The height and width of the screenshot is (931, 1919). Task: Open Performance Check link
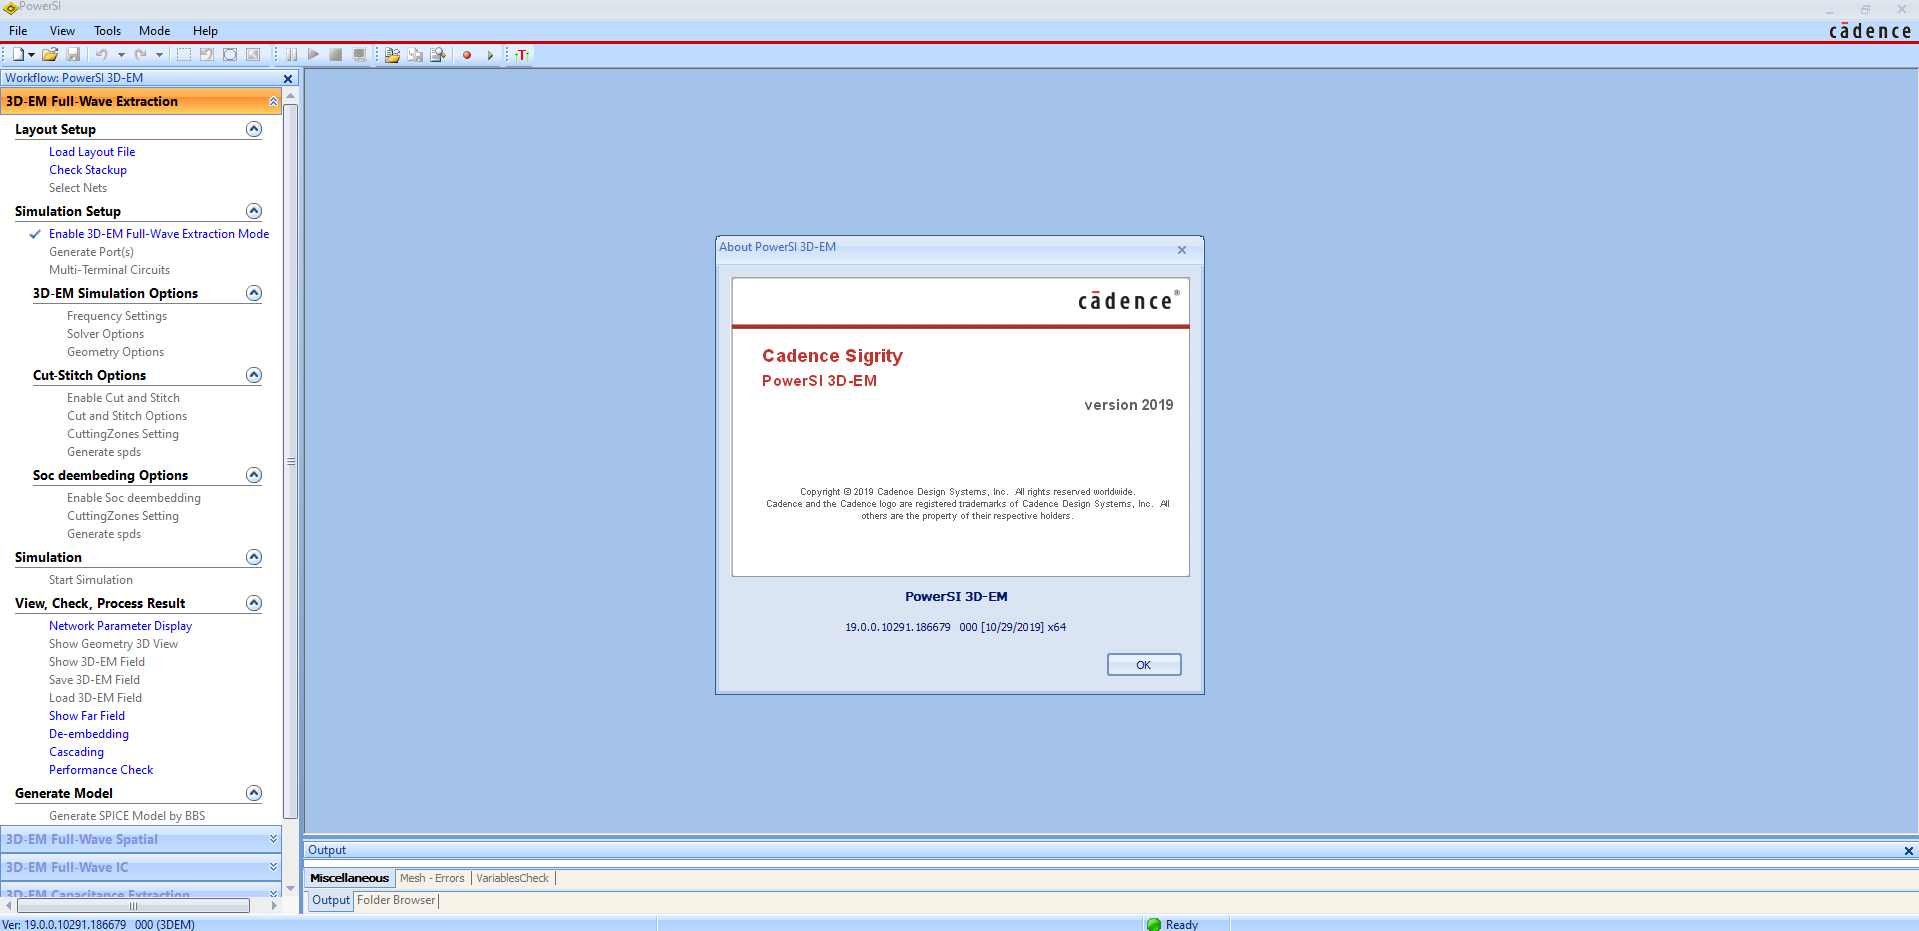101,770
